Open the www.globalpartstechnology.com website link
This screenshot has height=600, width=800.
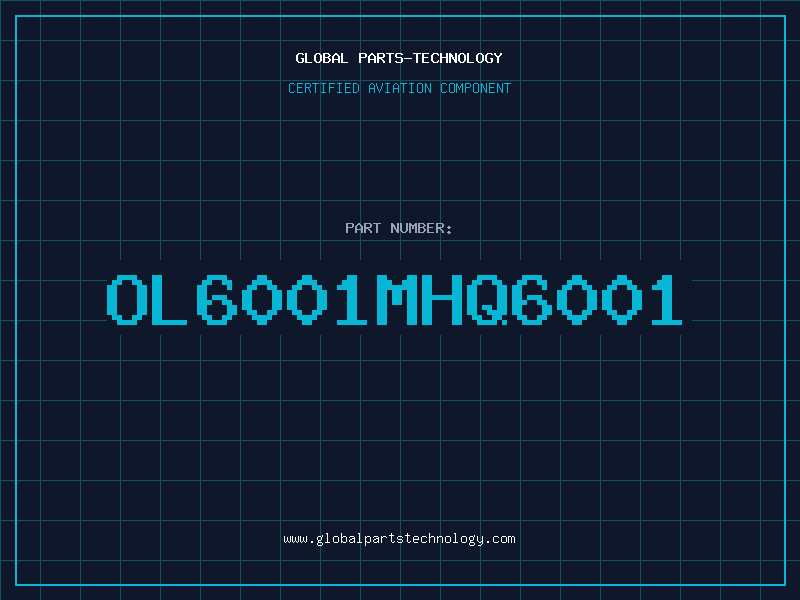click(x=399, y=539)
